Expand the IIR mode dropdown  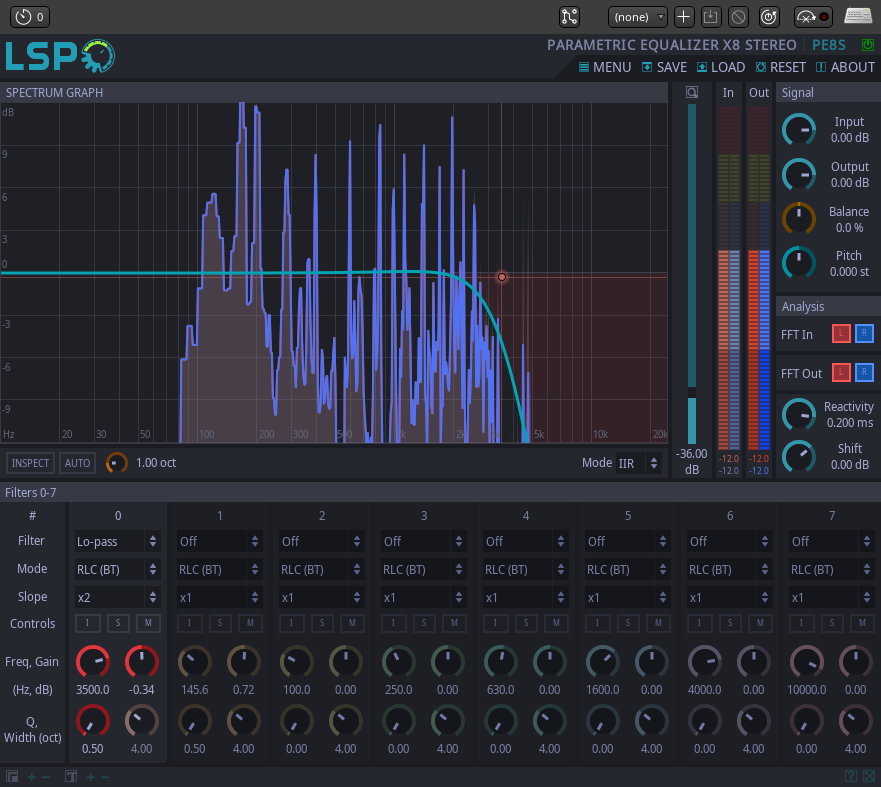(639, 463)
